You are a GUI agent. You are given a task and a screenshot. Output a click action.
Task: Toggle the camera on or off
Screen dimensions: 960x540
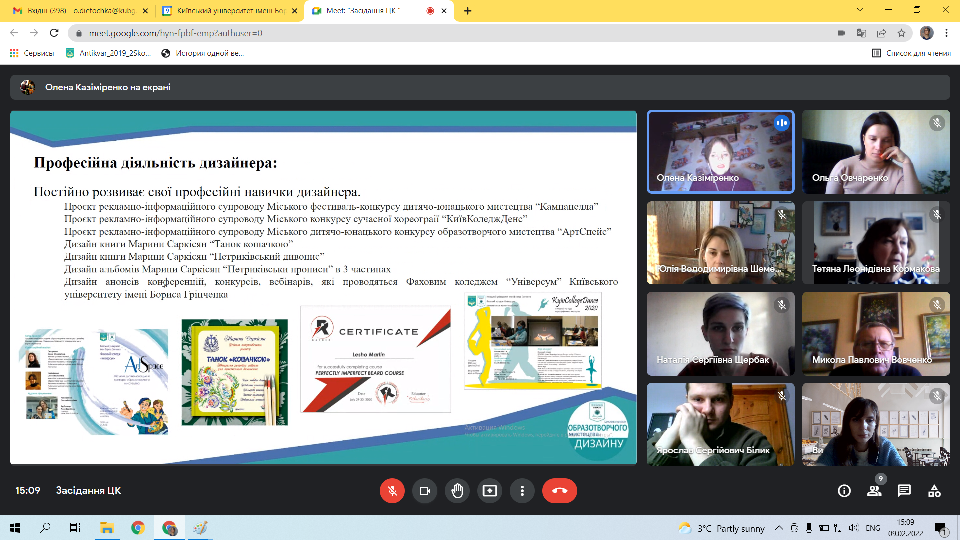425,491
